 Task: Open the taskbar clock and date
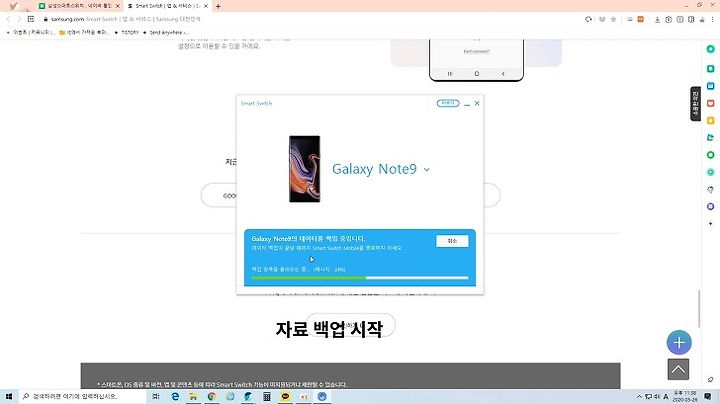685,396
